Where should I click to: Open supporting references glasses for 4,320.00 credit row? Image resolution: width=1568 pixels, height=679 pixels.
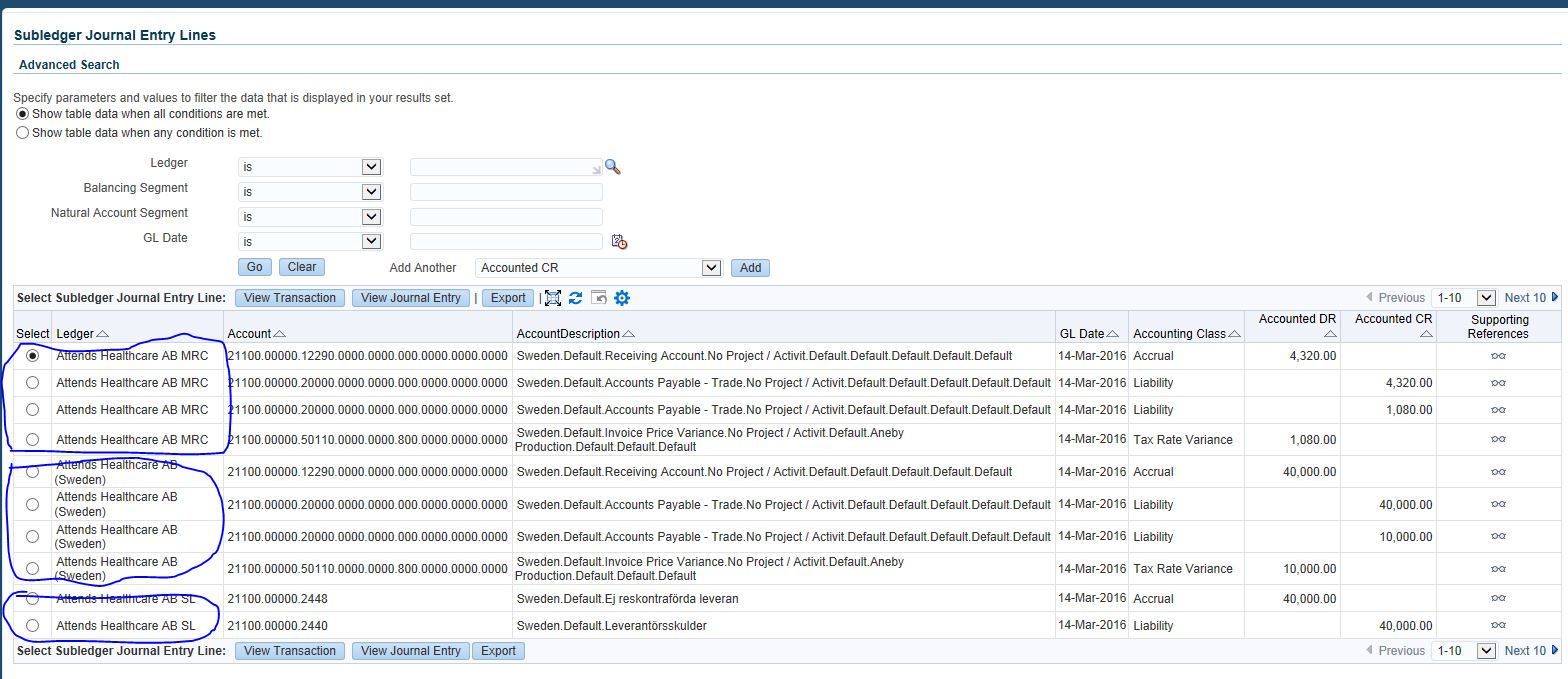click(1498, 383)
